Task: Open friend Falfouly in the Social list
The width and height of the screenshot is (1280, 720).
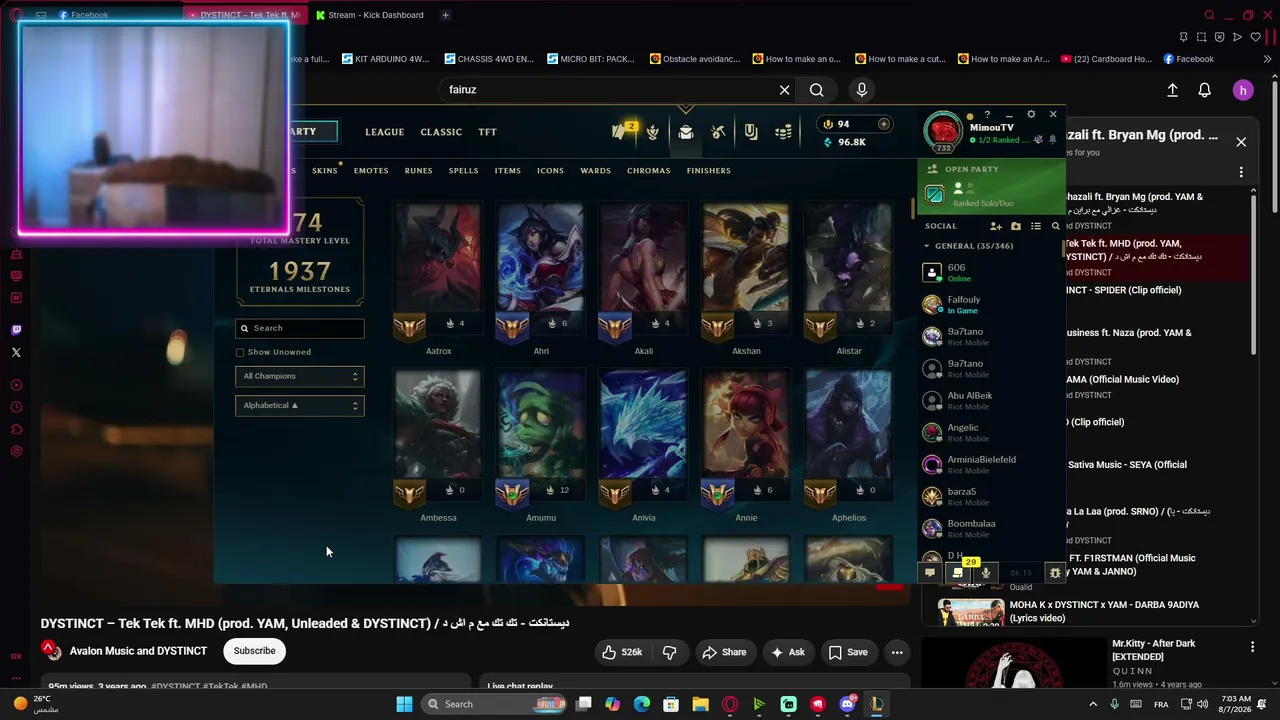Action: click(990, 304)
